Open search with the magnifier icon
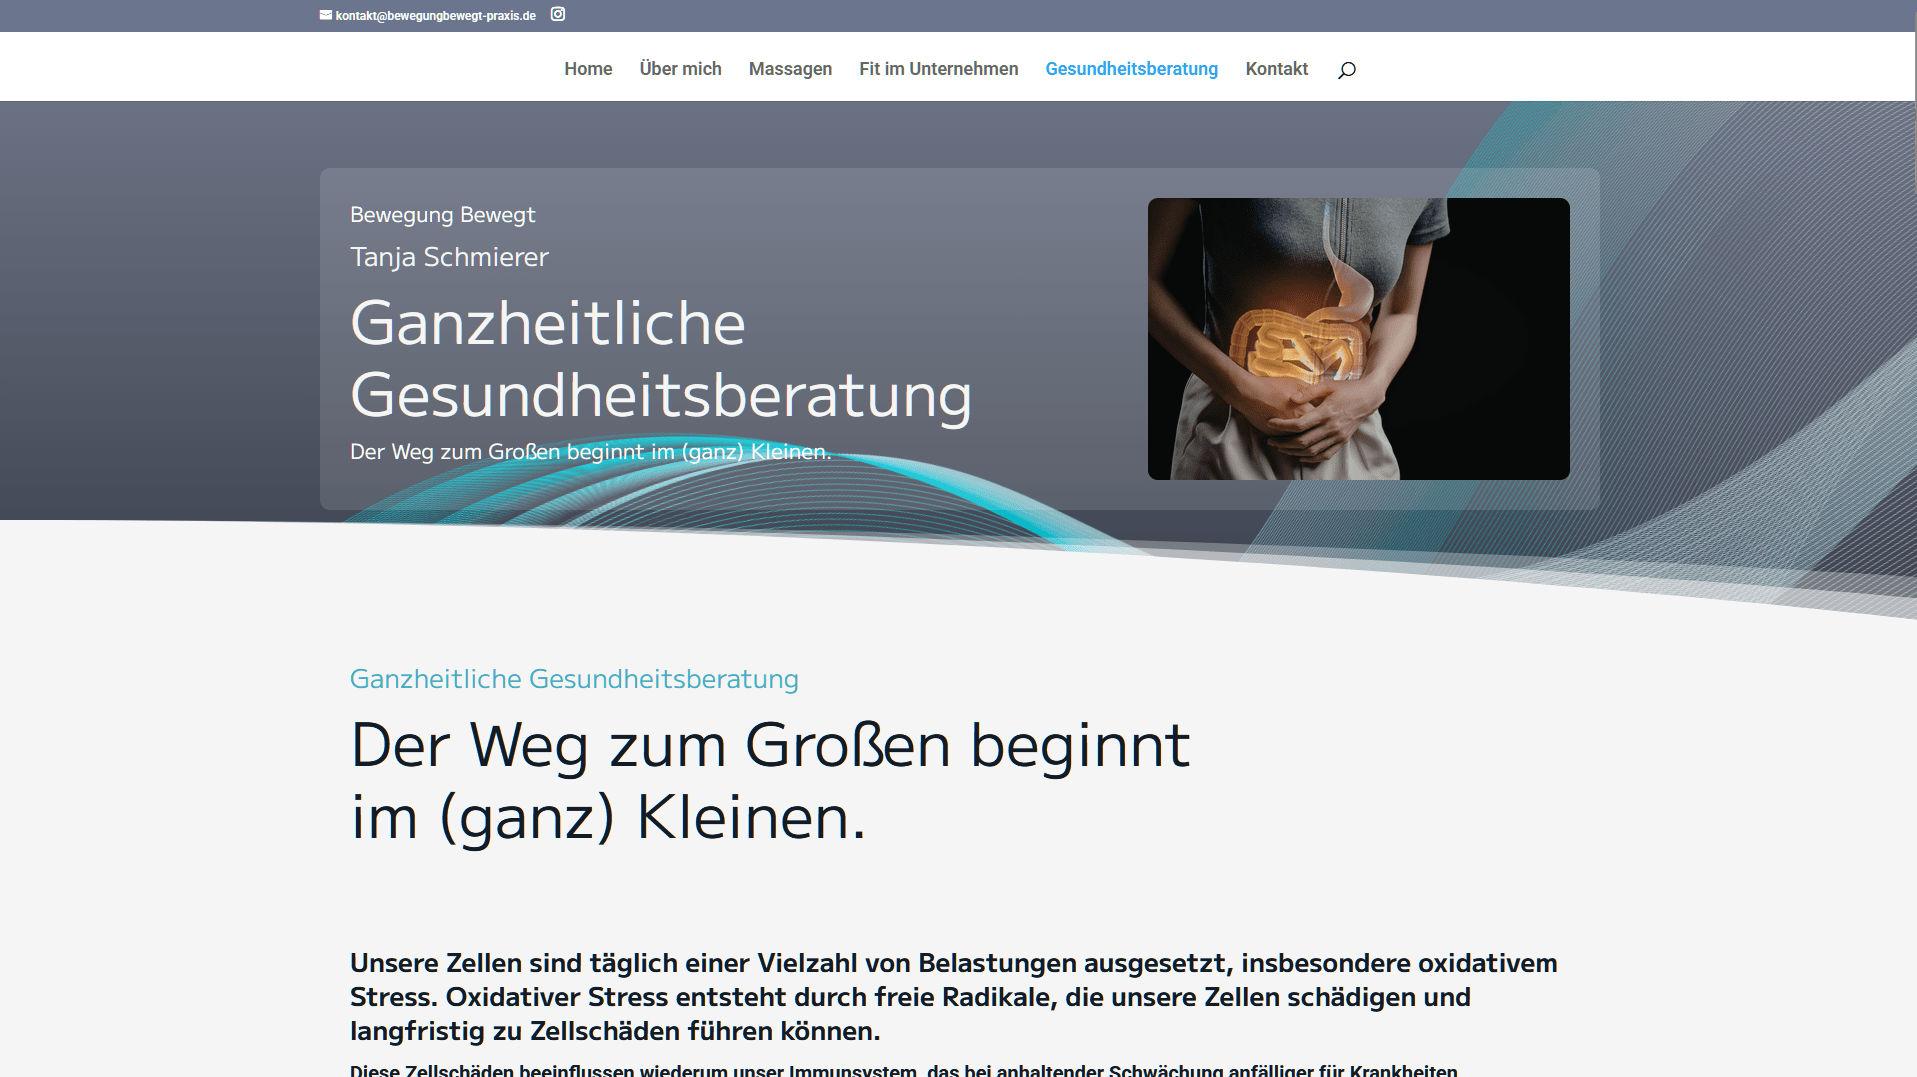Image resolution: width=1917 pixels, height=1077 pixels. click(1347, 69)
